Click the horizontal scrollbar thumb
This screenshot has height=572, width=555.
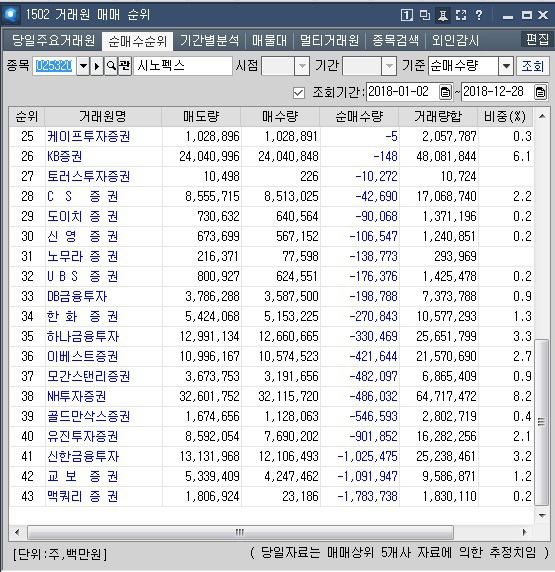point(240,532)
